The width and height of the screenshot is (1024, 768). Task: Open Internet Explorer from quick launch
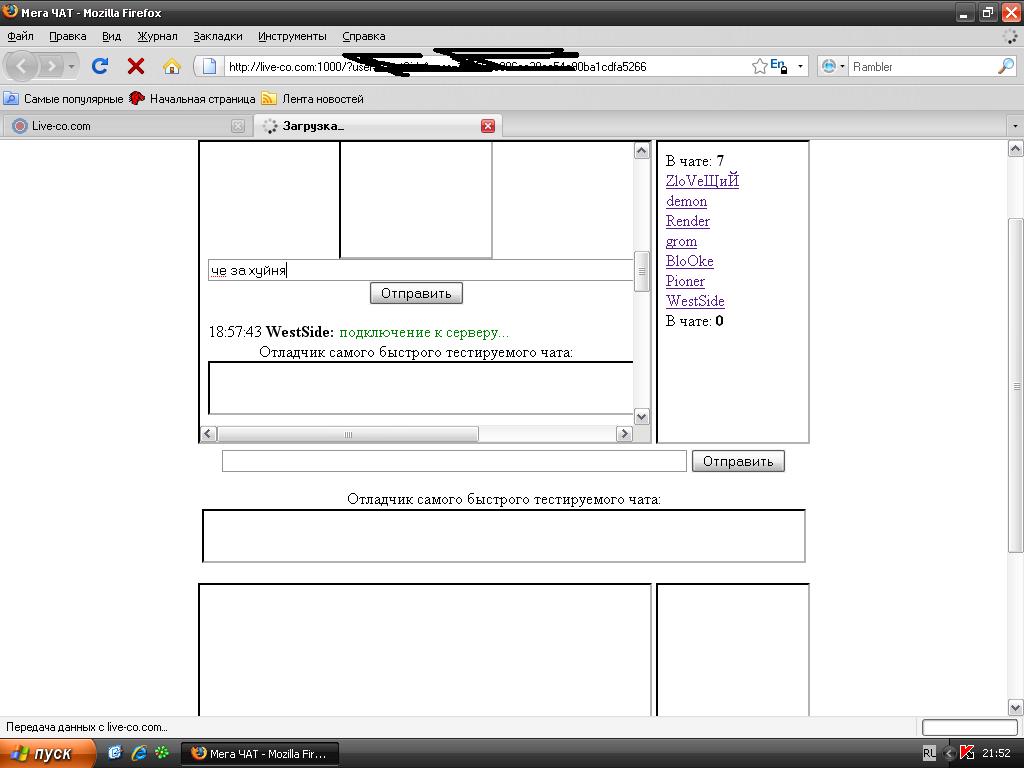pos(138,753)
